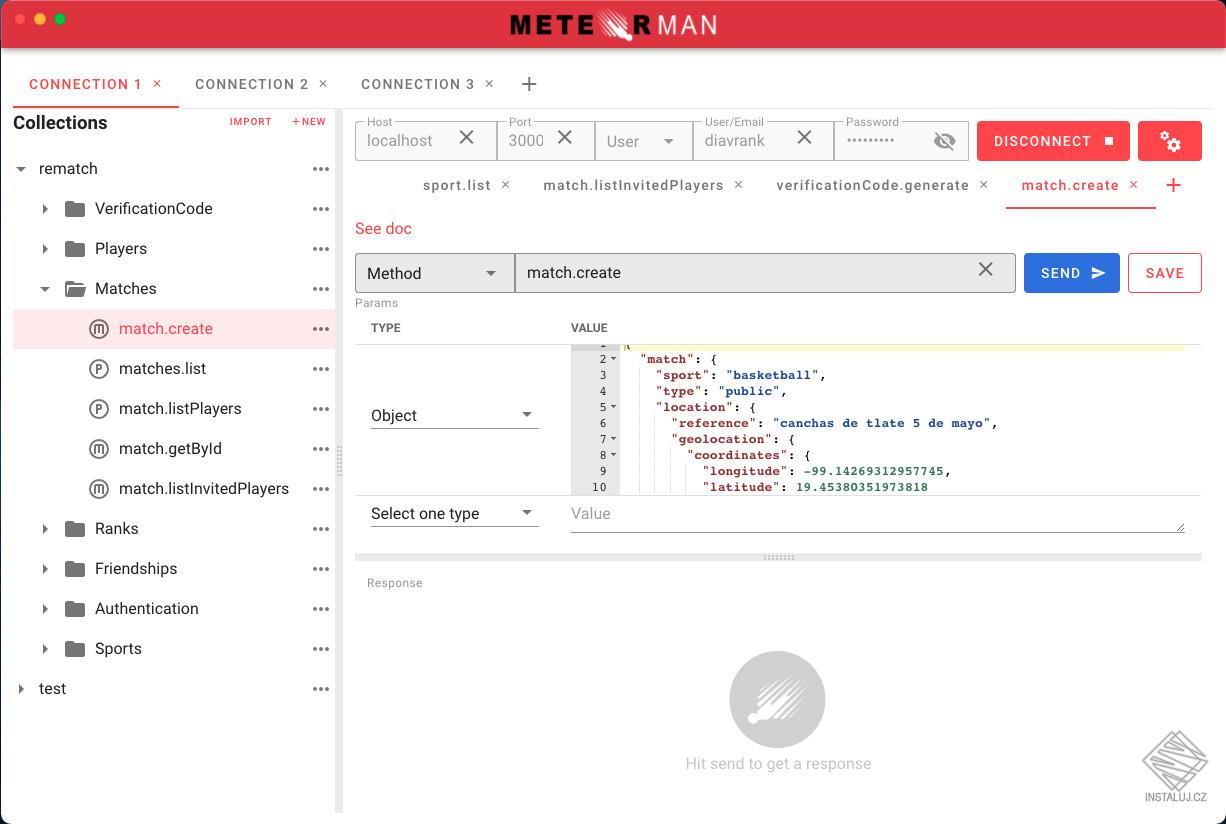Open more options for matches.list item

pos(321,369)
